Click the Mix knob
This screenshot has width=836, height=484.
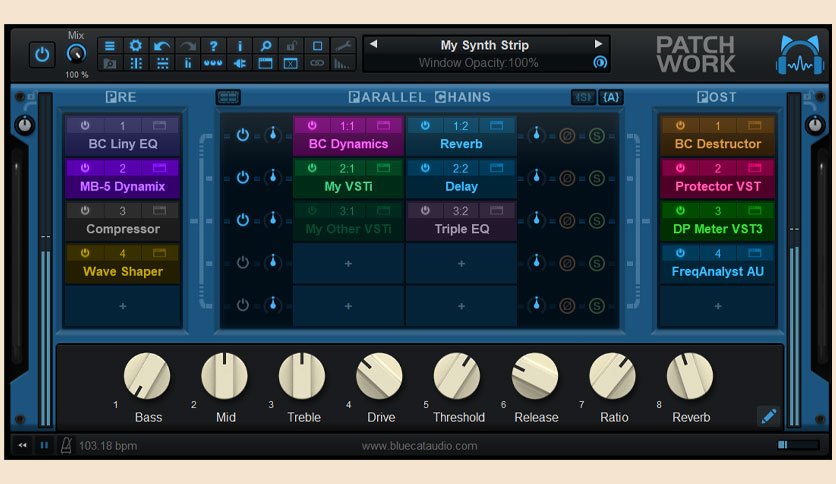(76, 54)
